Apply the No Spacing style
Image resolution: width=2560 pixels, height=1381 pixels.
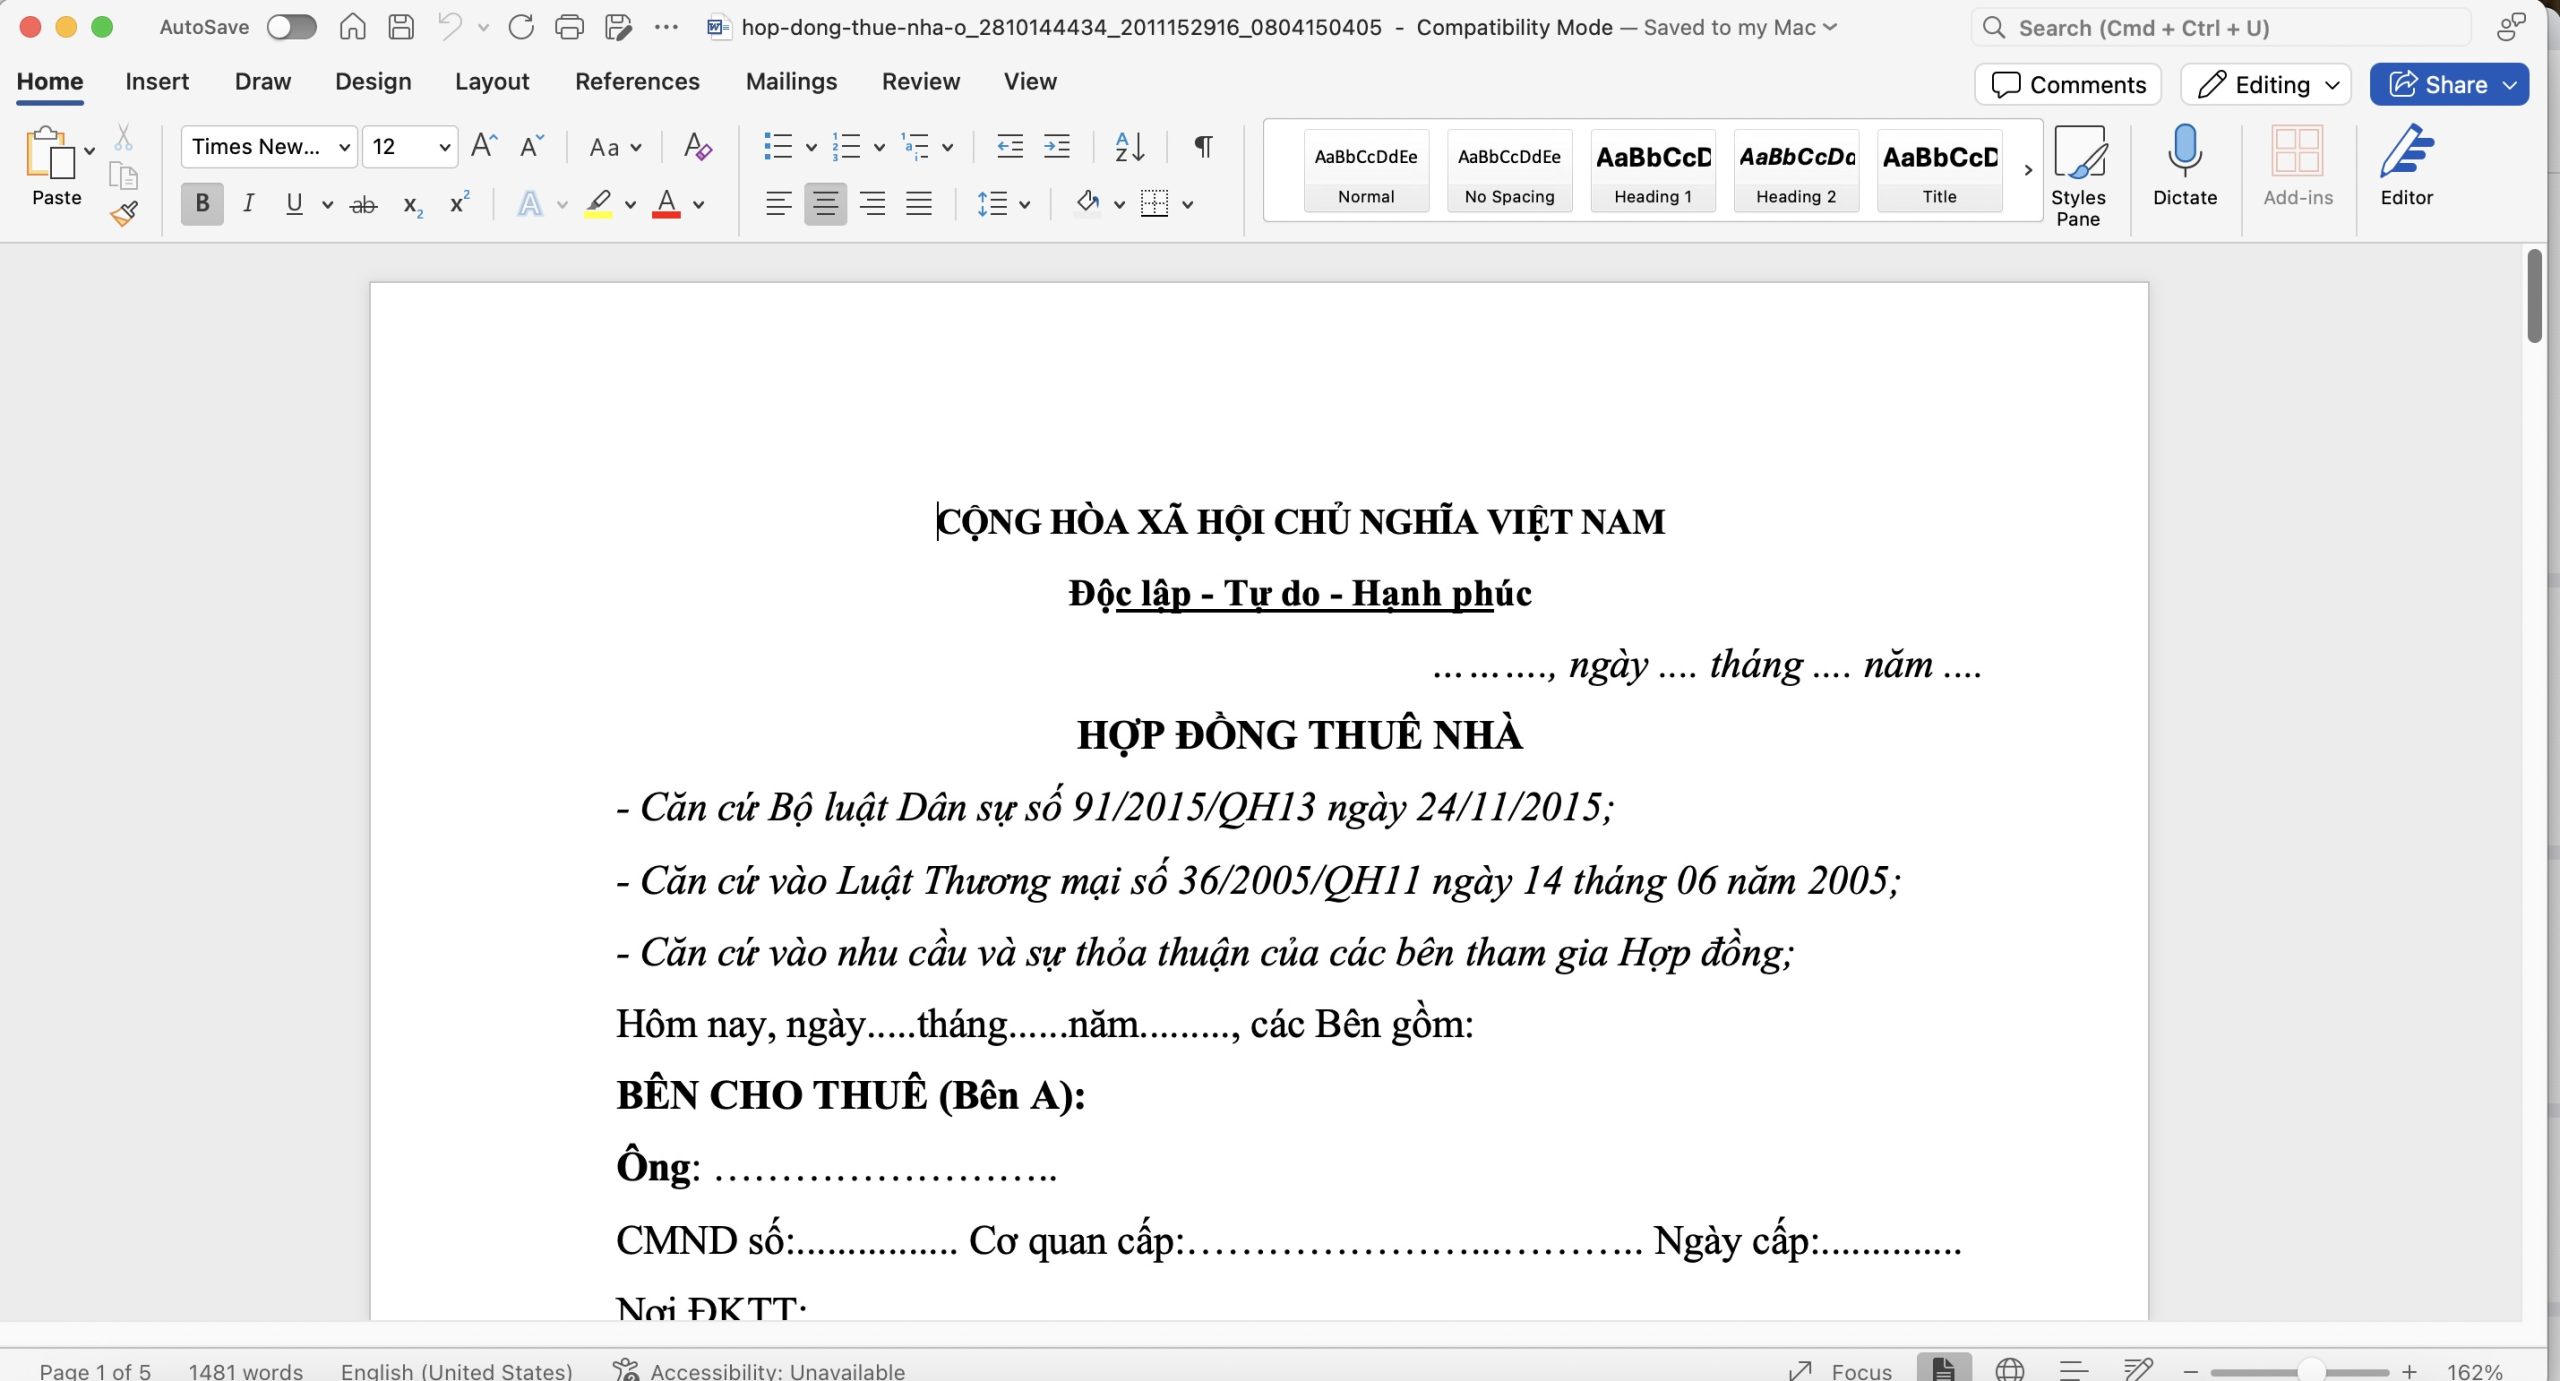[x=1509, y=171]
